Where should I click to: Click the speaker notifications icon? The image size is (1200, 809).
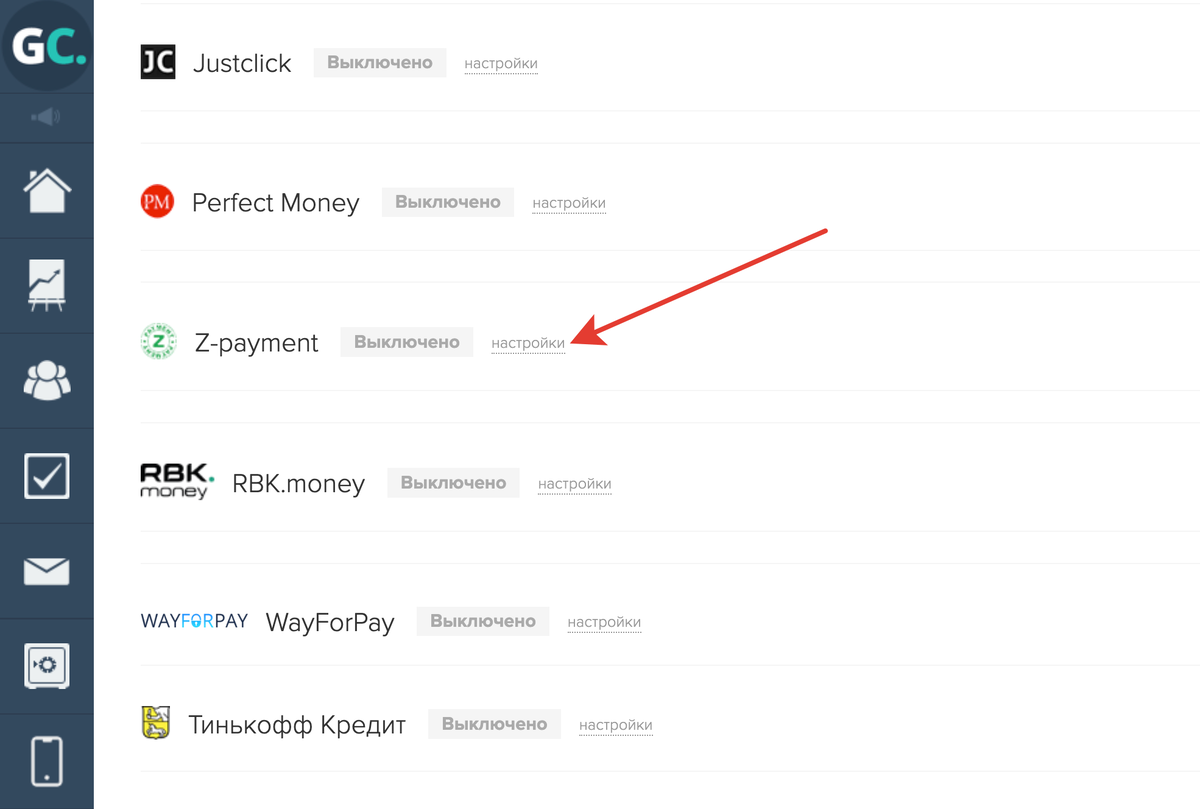pos(46,117)
